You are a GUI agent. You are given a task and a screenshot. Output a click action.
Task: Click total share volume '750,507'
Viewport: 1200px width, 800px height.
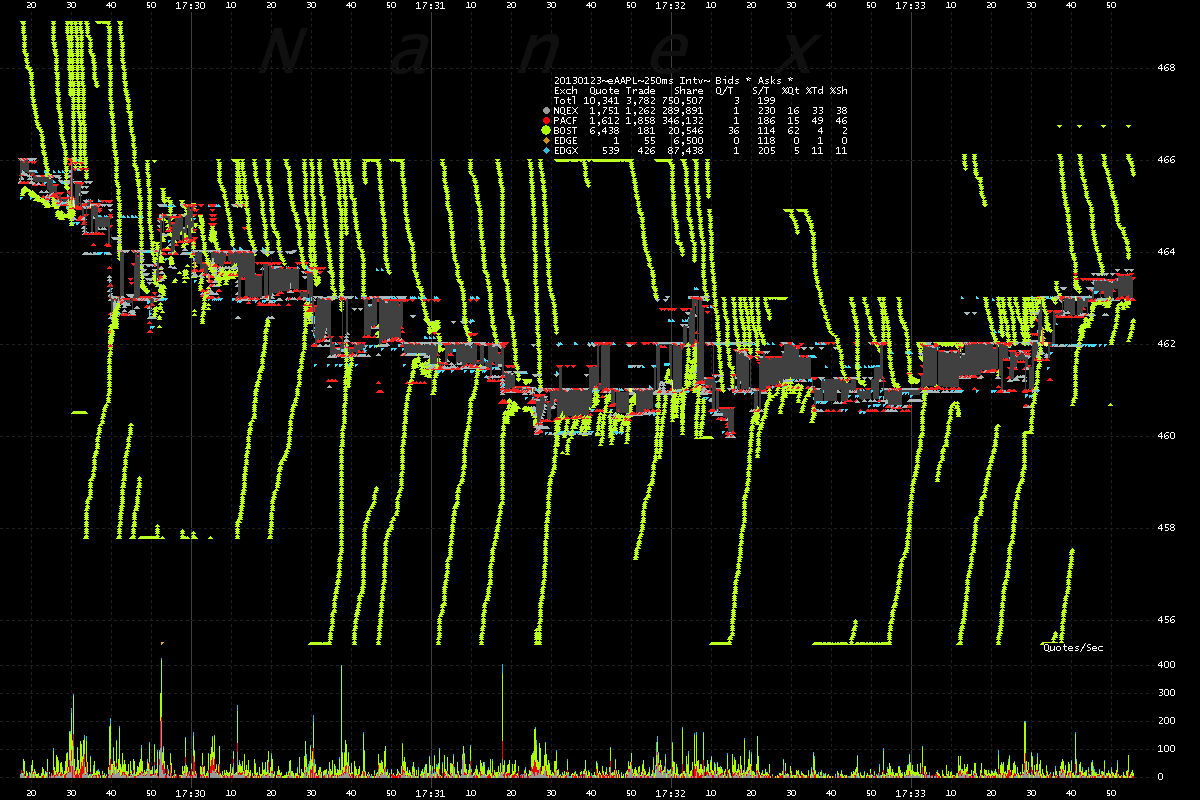point(683,101)
